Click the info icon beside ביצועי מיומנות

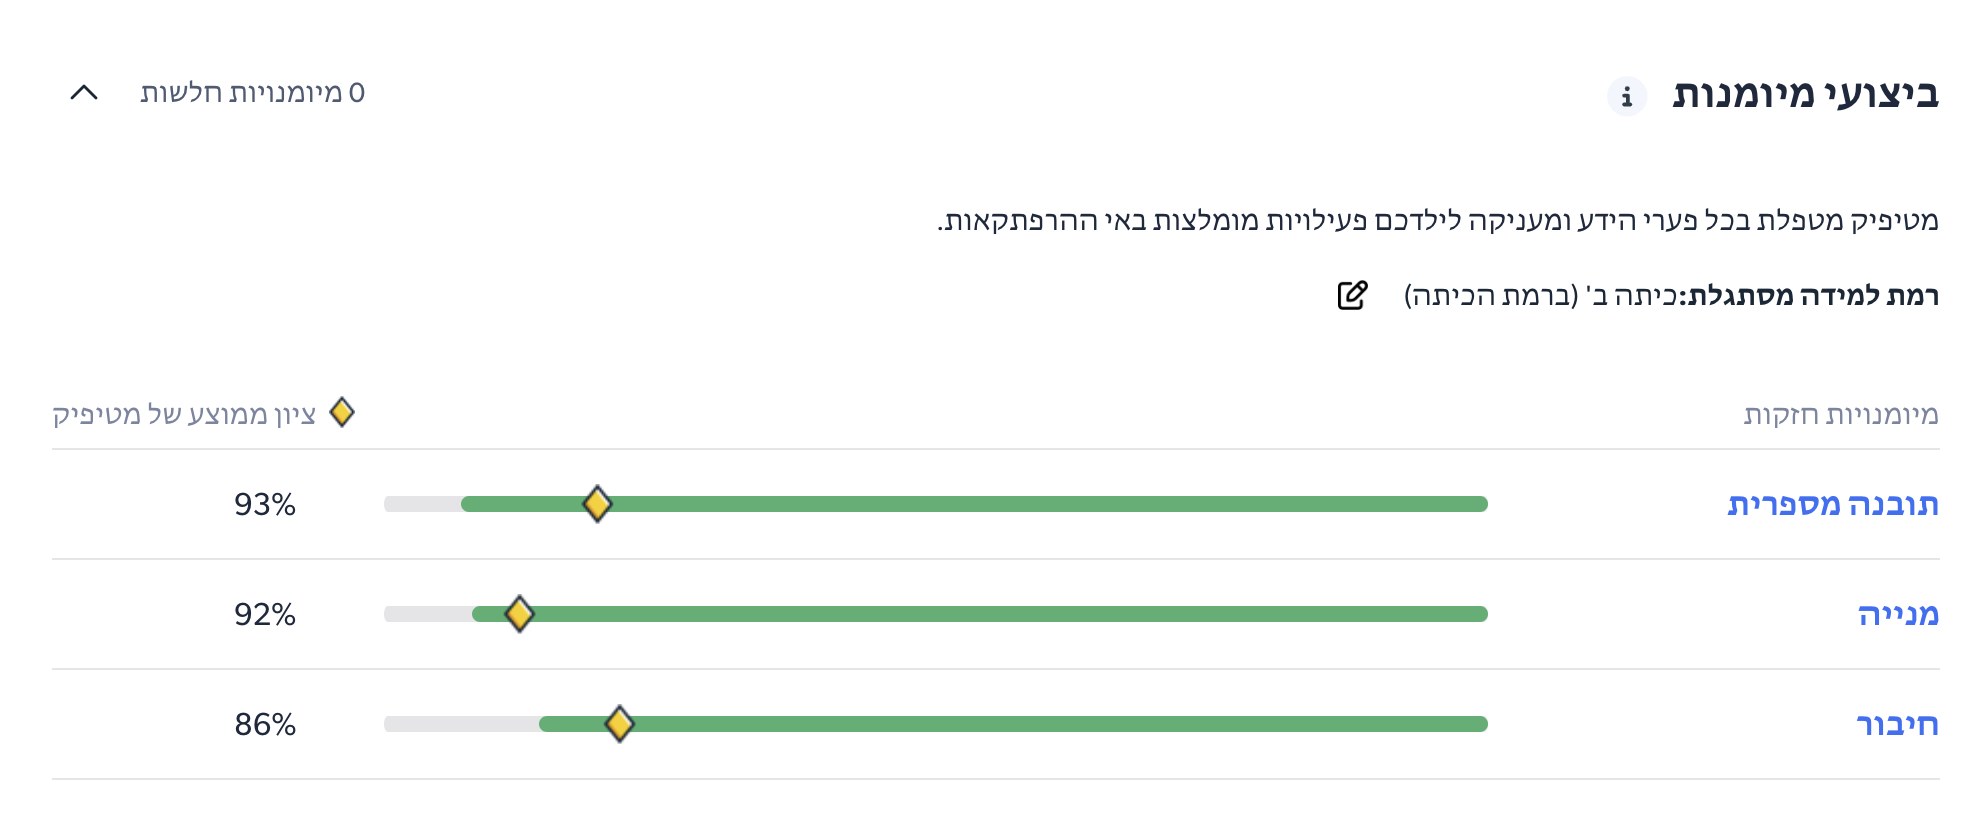point(1627,96)
